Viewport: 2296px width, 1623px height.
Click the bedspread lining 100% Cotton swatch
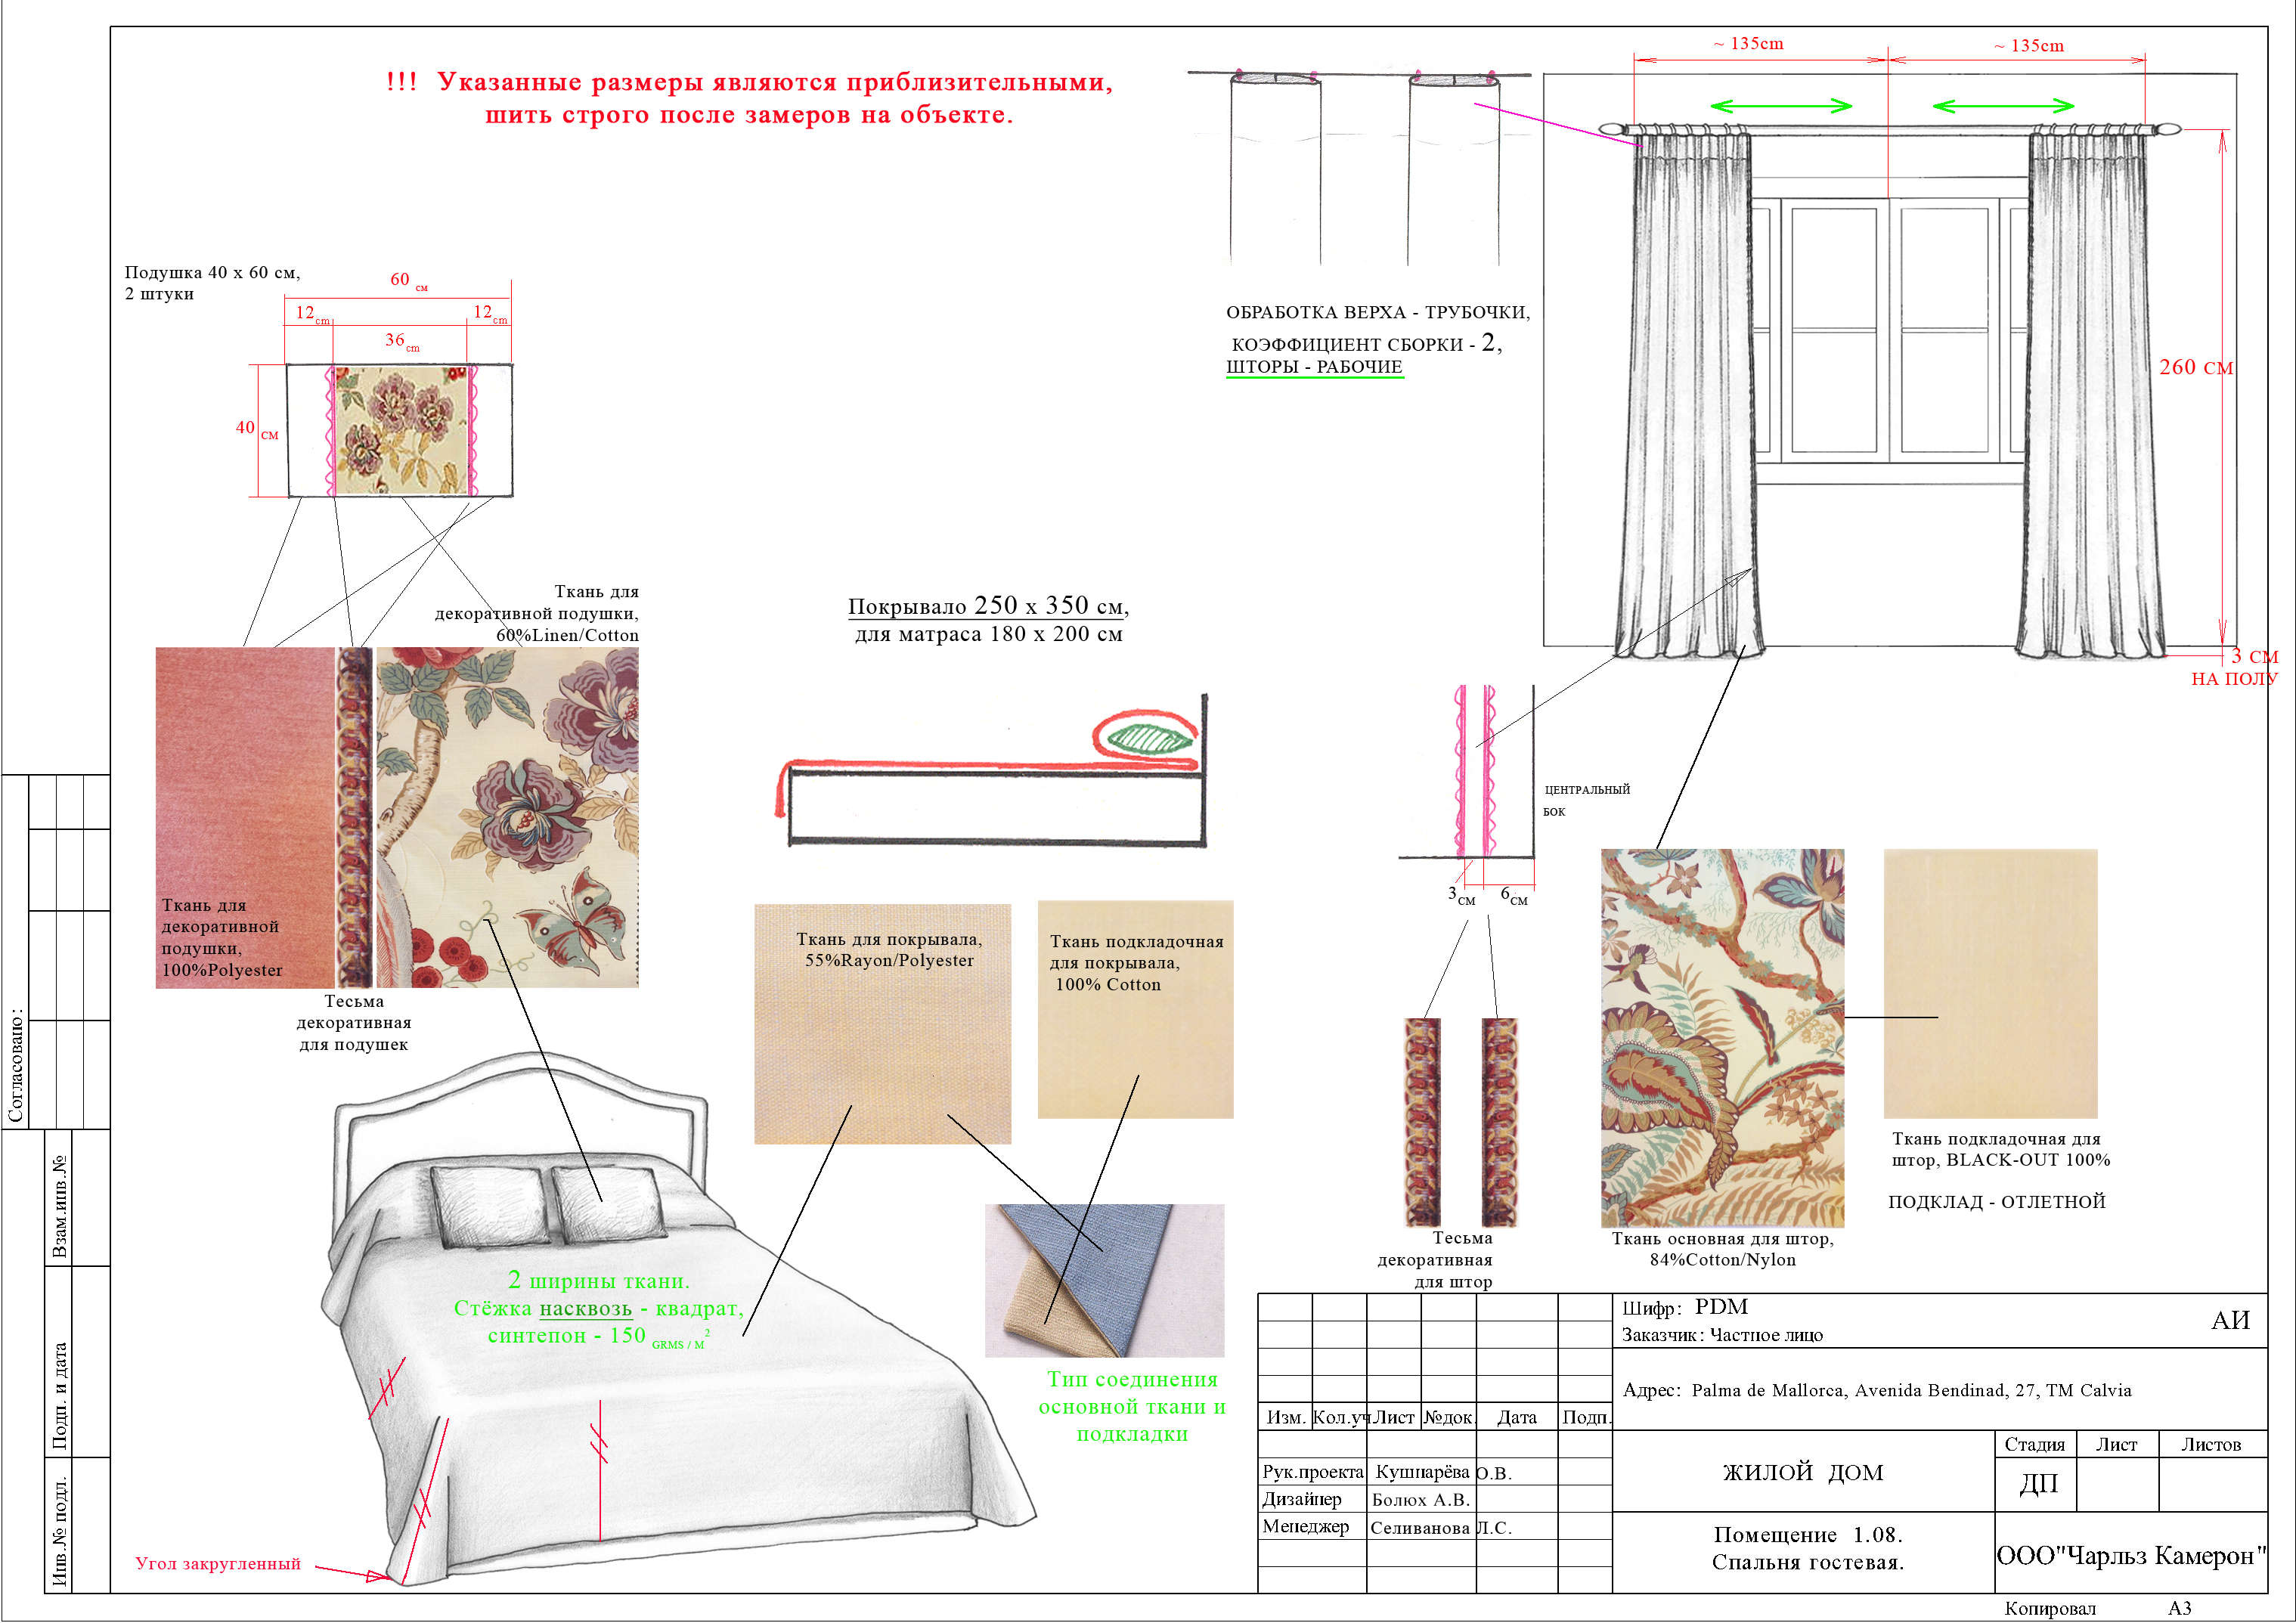point(1135,1009)
